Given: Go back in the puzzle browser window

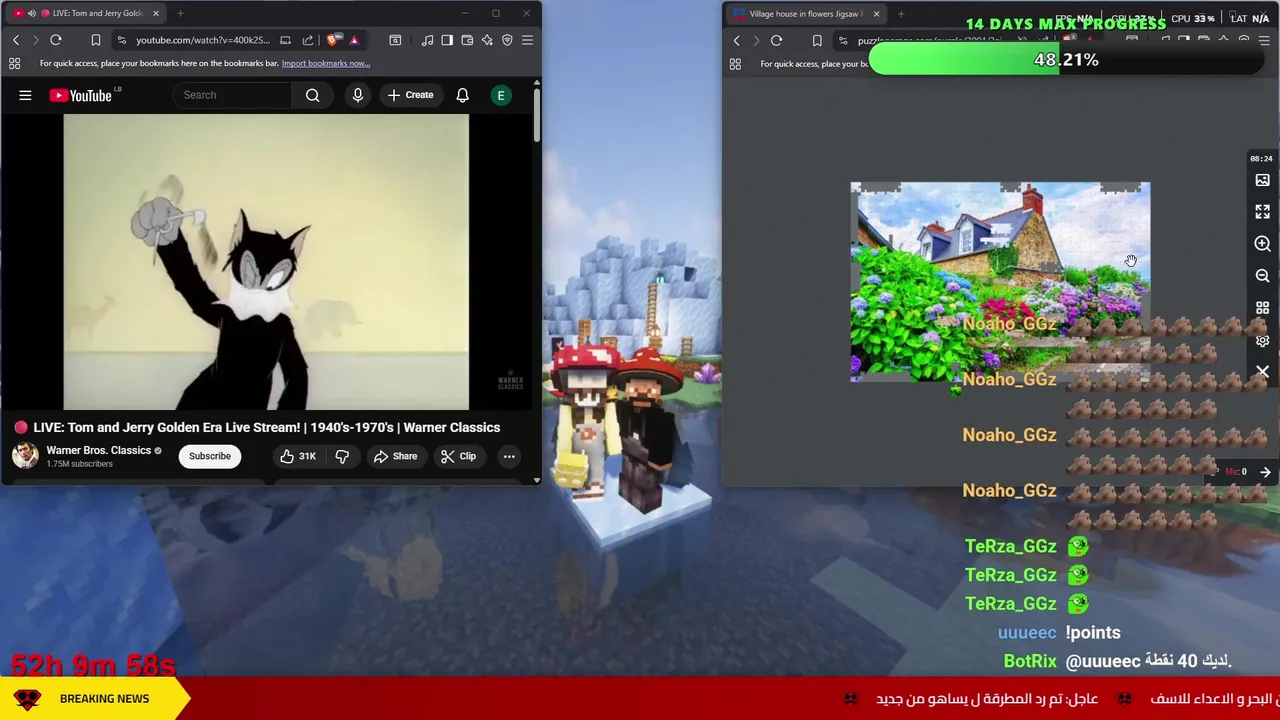Looking at the screenshot, I should 737,41.
